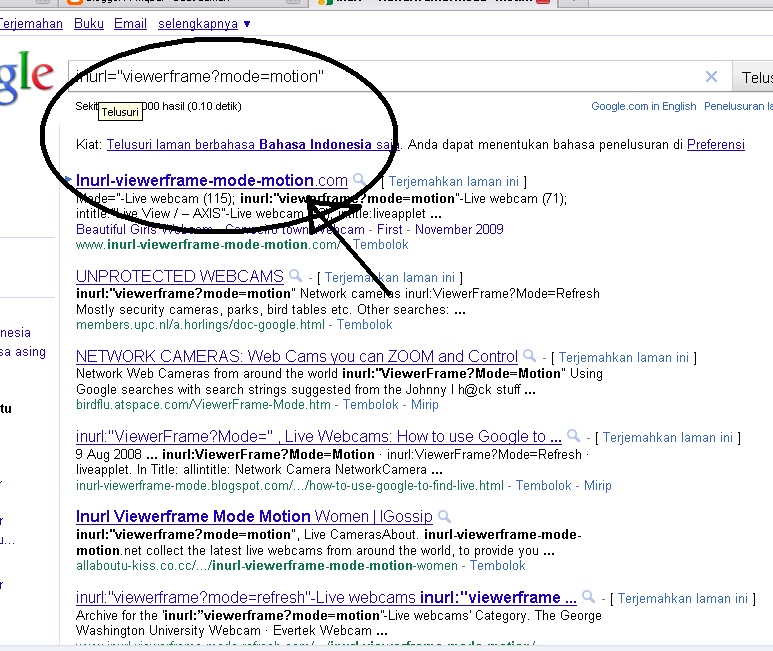Open inurl:"ViewerFrame?Mode=" Live Webcams result
The height and width of the screenshot is (651, 773).
(318, 436)
